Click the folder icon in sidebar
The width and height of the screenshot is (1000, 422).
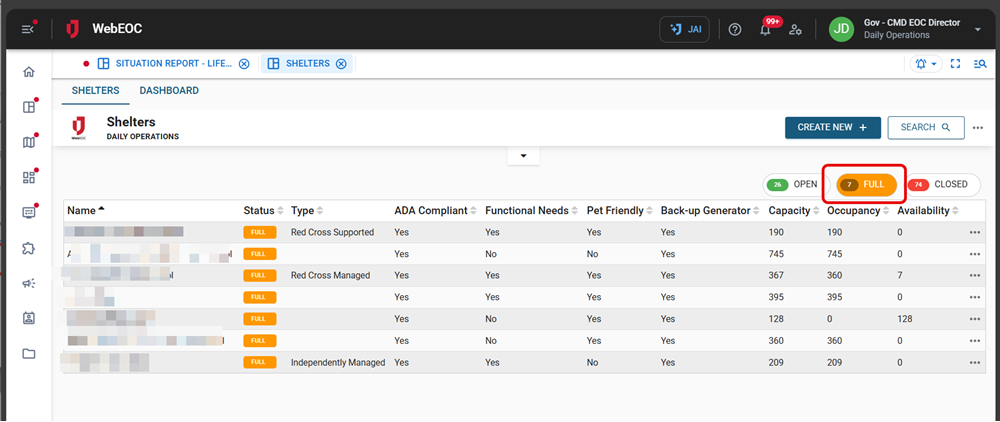28,353
